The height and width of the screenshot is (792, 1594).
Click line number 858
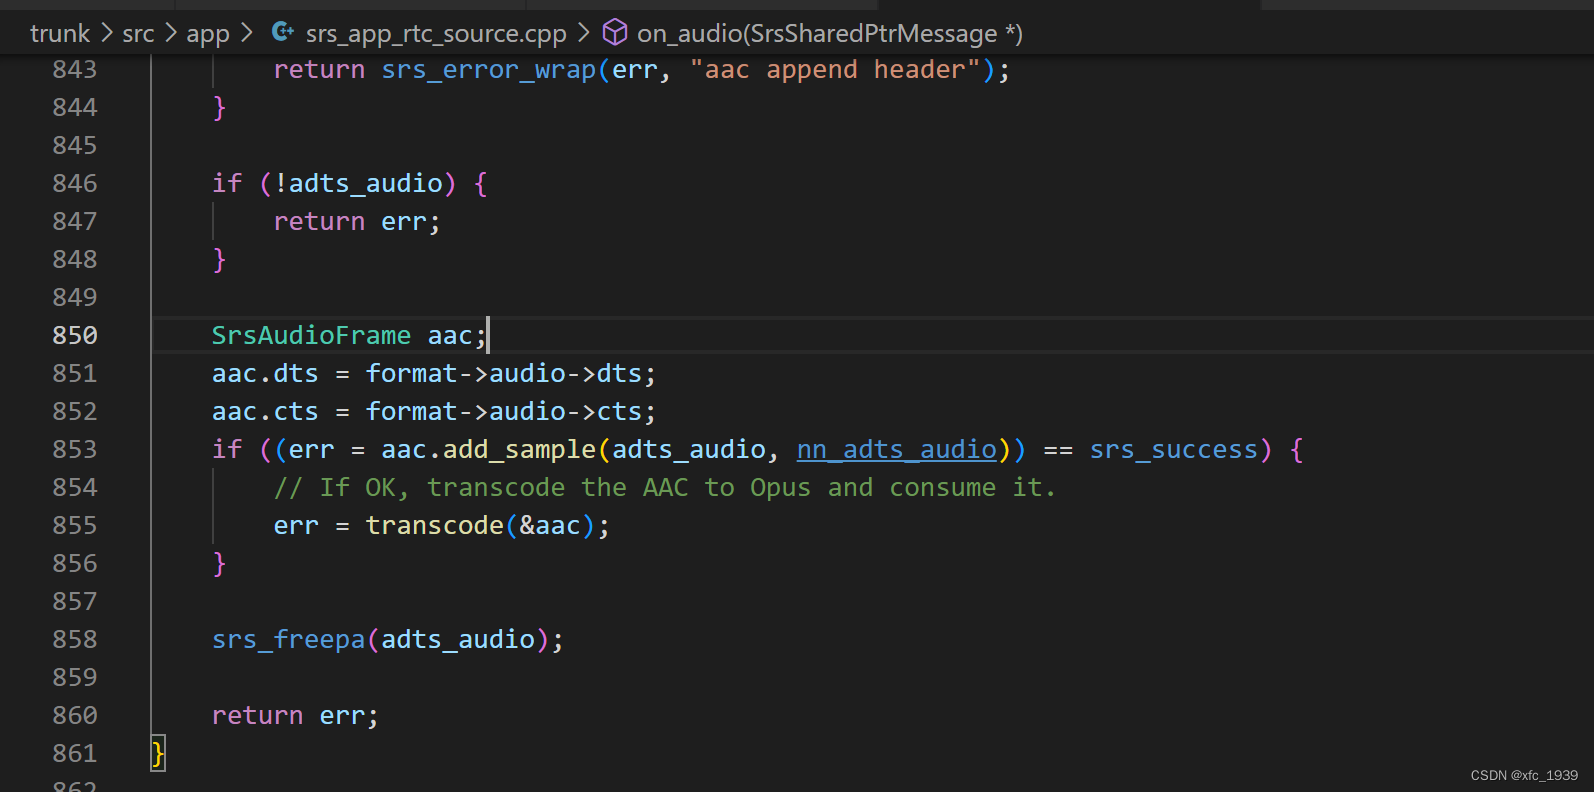[x=75, y=639]
